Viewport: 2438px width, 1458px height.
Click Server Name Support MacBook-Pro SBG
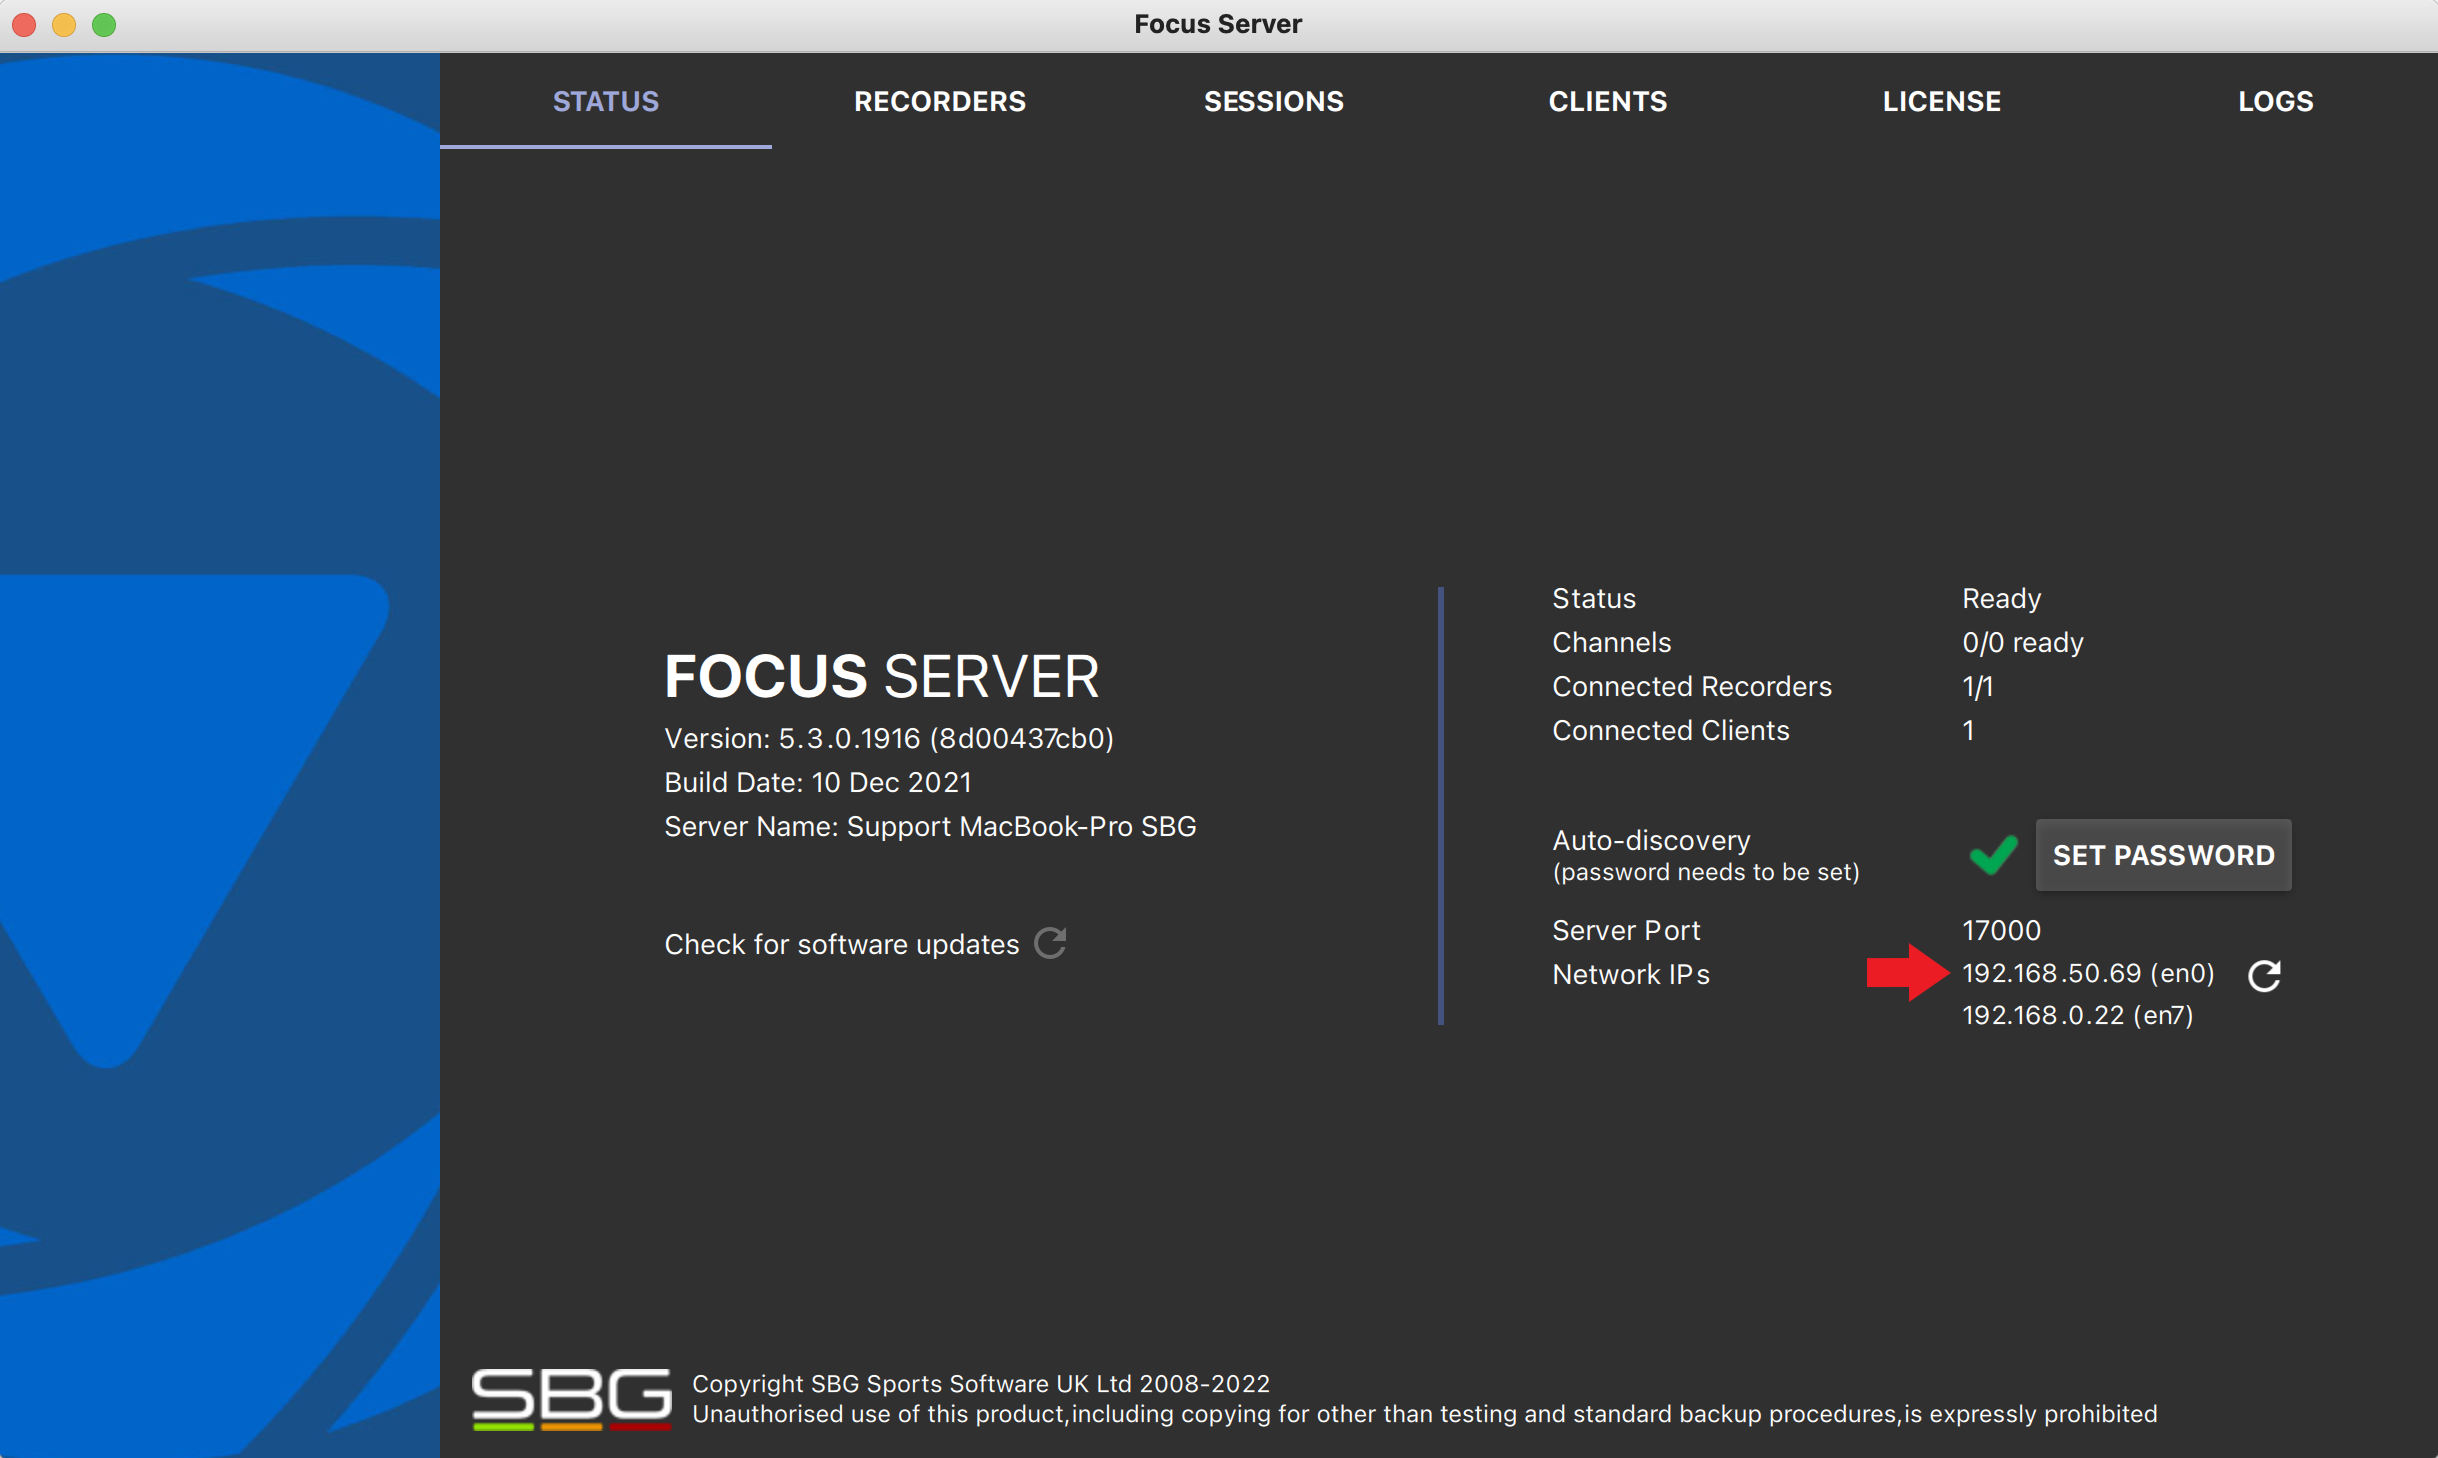pos(929,826)
